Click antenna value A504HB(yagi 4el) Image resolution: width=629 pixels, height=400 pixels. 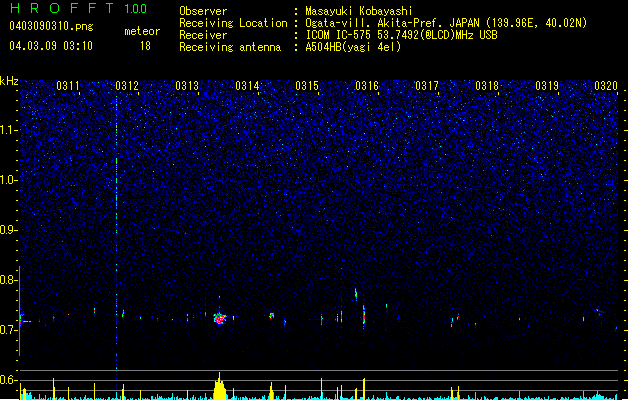[353, 47]
